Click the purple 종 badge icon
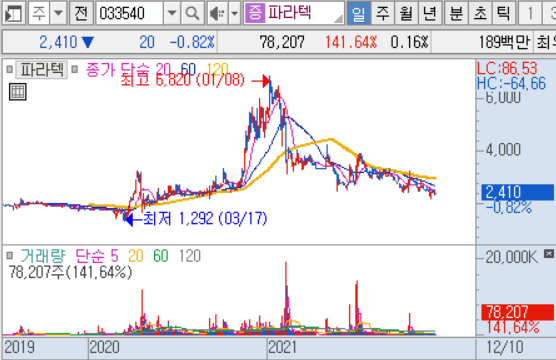This screenshot has width=556, height=360. coord(255,13)
